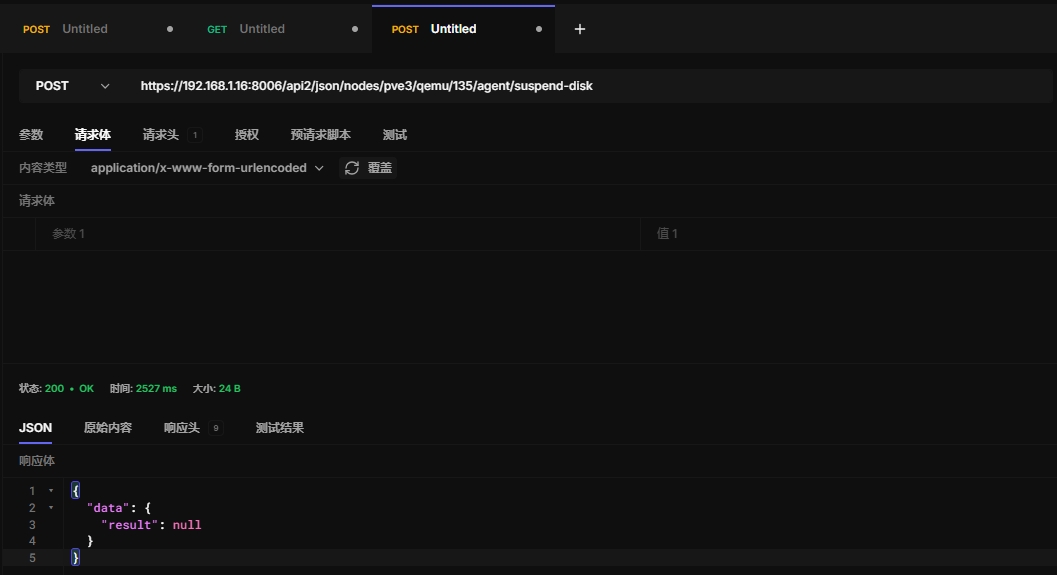The height and width of the screenshot is (575, 1057).
Task: Switch to the GET Untitled tab
Action: point(261,29)
